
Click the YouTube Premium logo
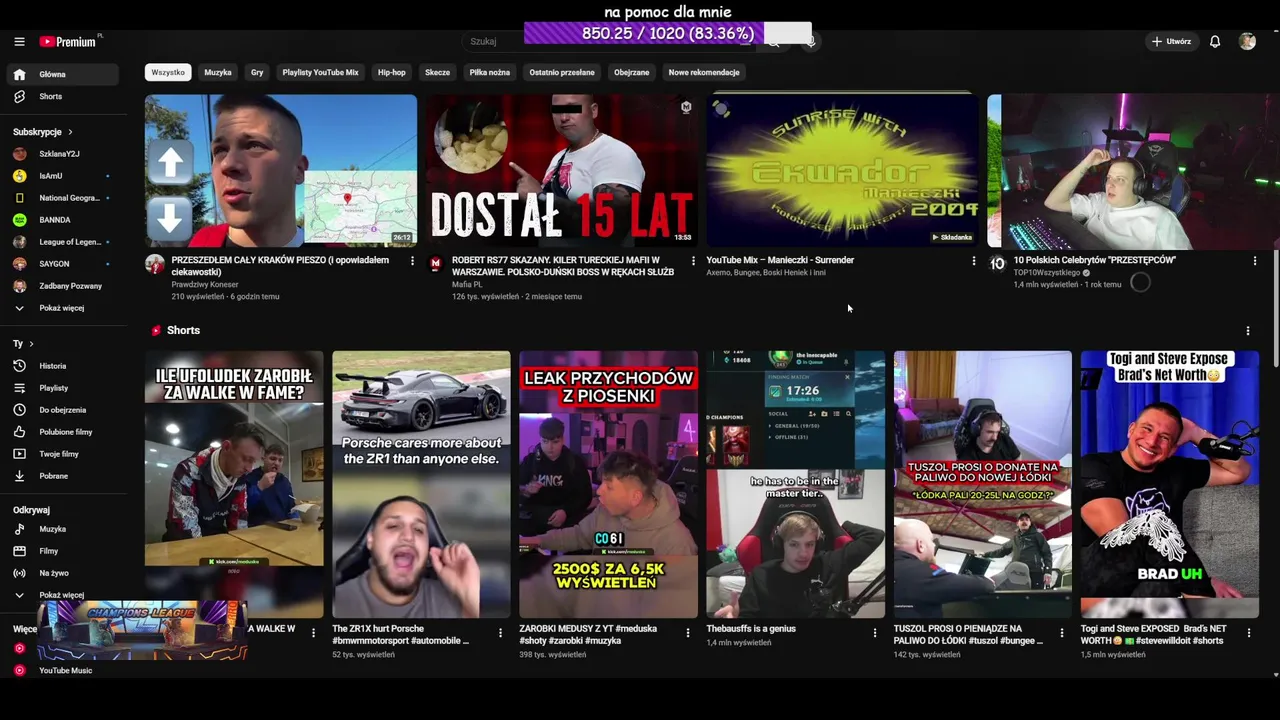click(70, 42)
